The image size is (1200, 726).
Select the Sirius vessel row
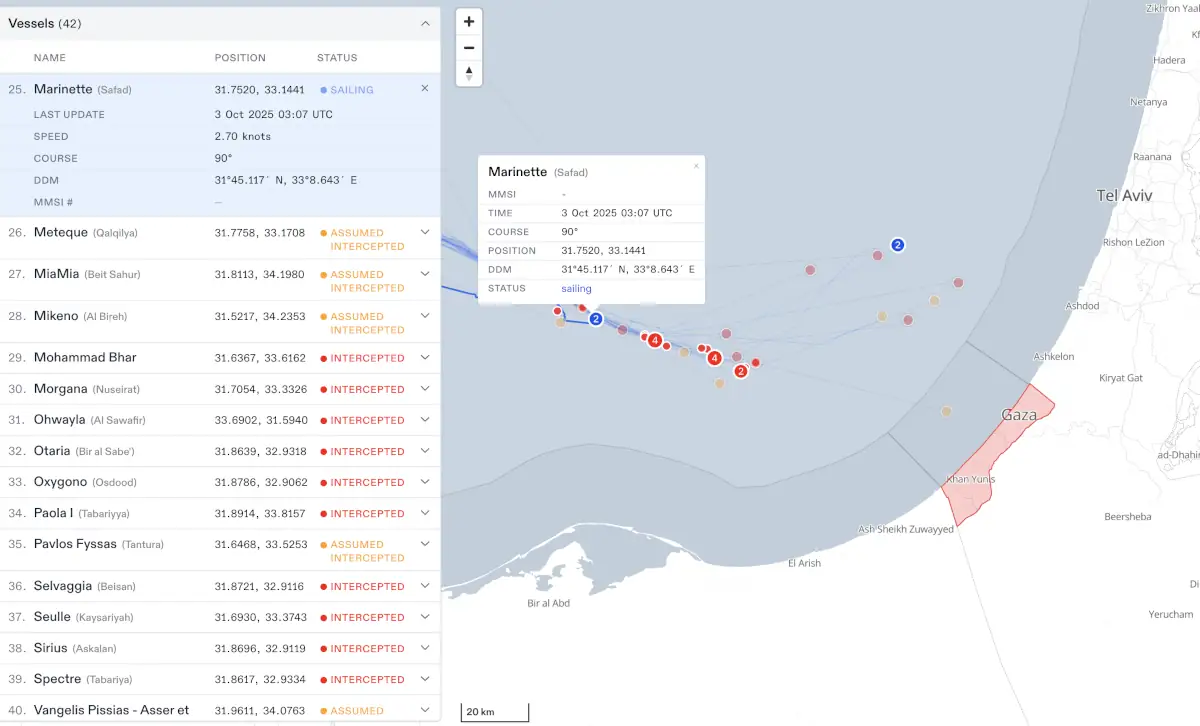(52, 648)
